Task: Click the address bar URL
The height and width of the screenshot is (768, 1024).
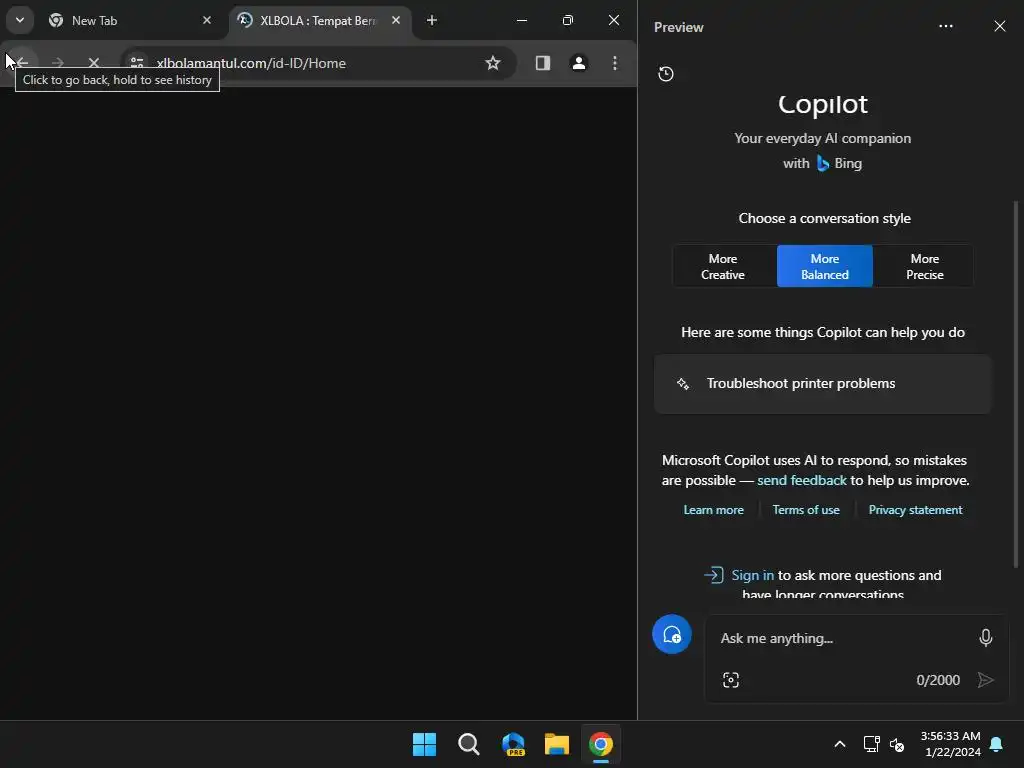Action: [x=251, y=63]
